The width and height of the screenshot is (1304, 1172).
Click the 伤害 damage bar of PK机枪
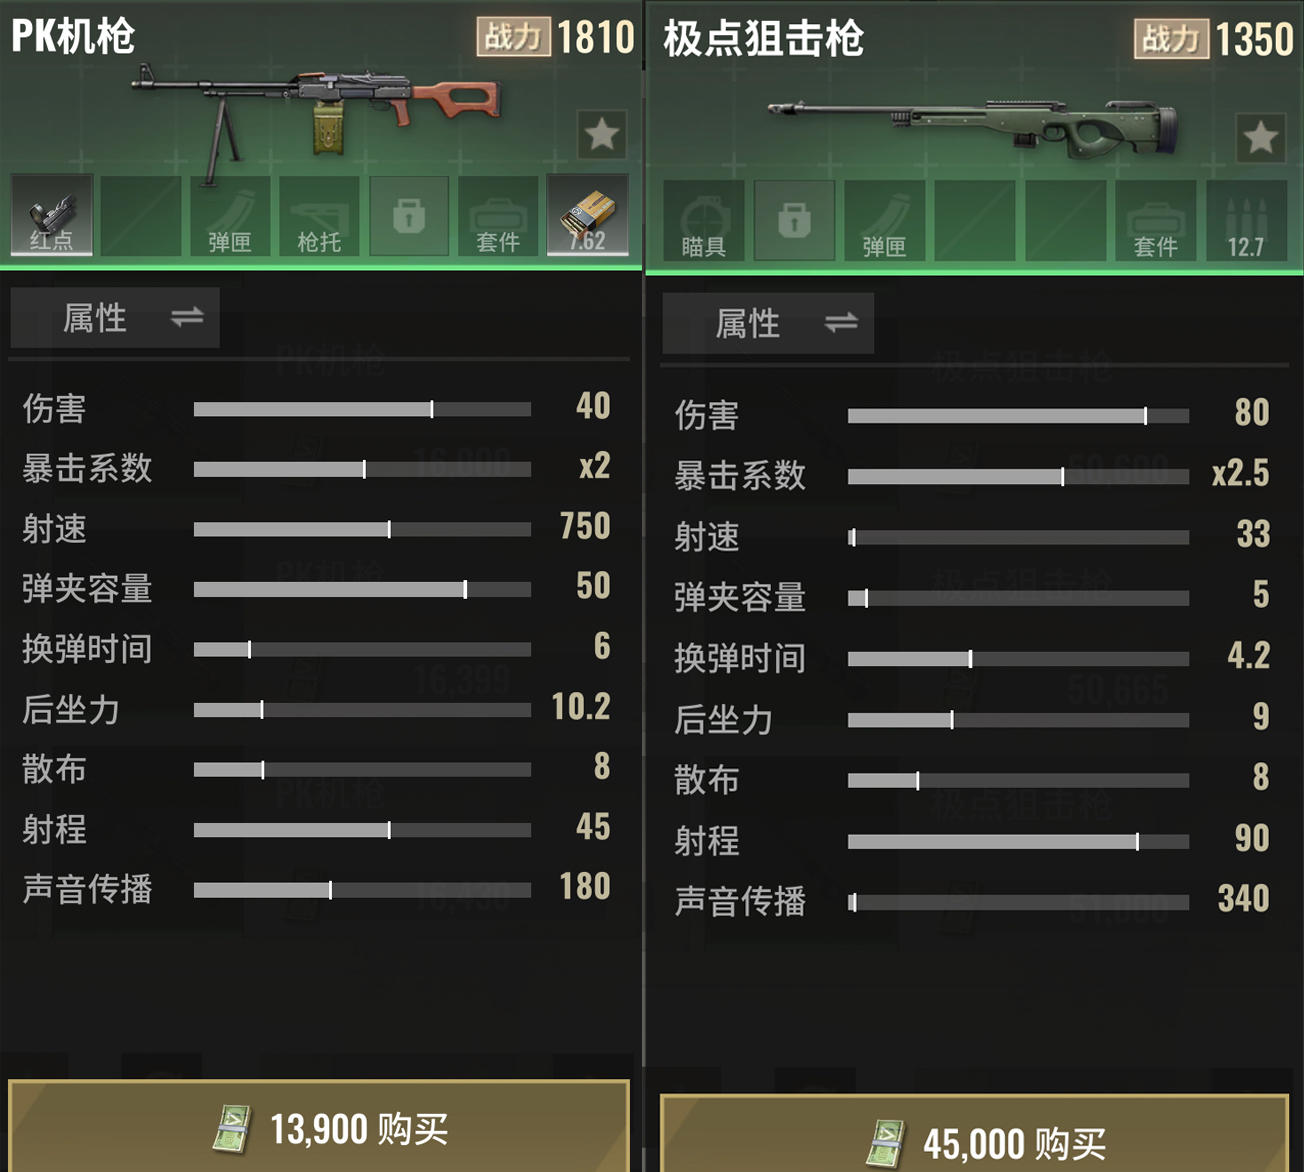(x=362, y=409)
